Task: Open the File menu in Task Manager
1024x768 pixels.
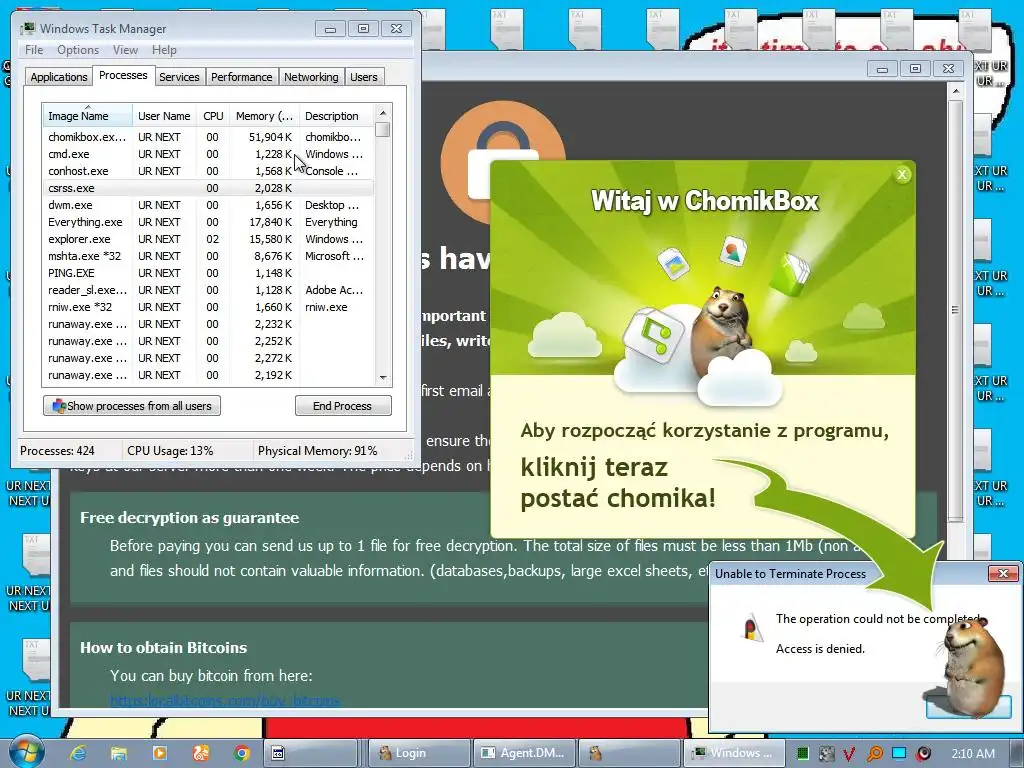Action: tap(34, 50)
